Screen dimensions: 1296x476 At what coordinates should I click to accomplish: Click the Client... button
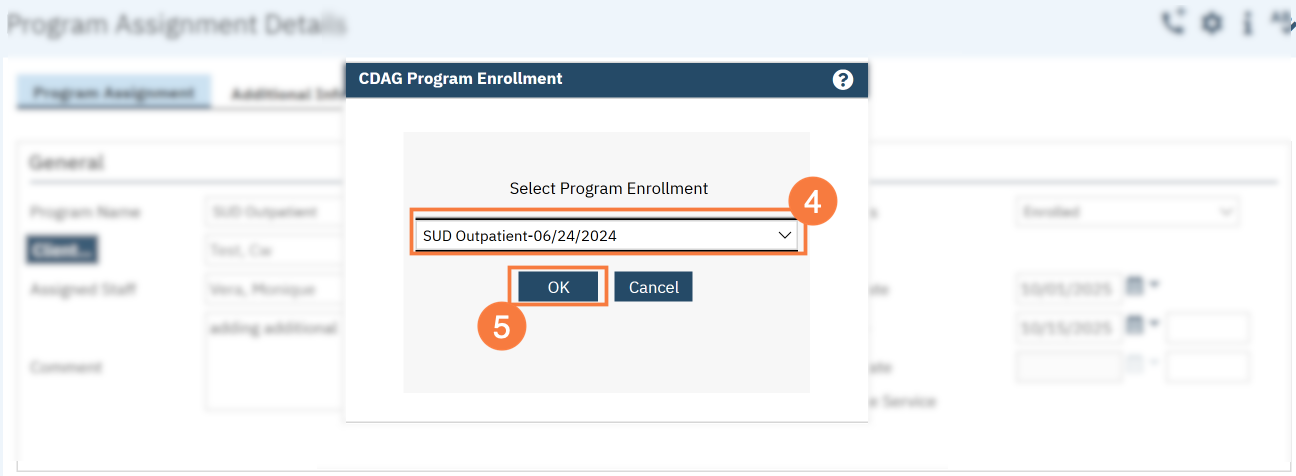[63, 249]
